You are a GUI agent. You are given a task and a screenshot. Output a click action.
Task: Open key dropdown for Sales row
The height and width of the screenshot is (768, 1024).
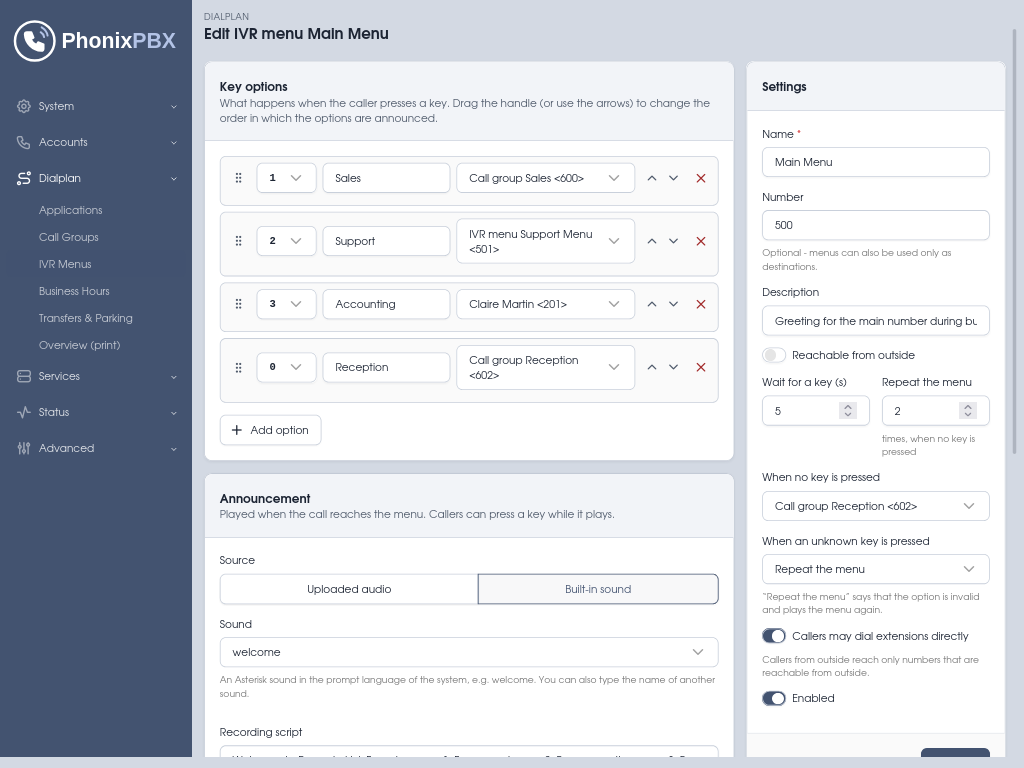tap(286, 178)
